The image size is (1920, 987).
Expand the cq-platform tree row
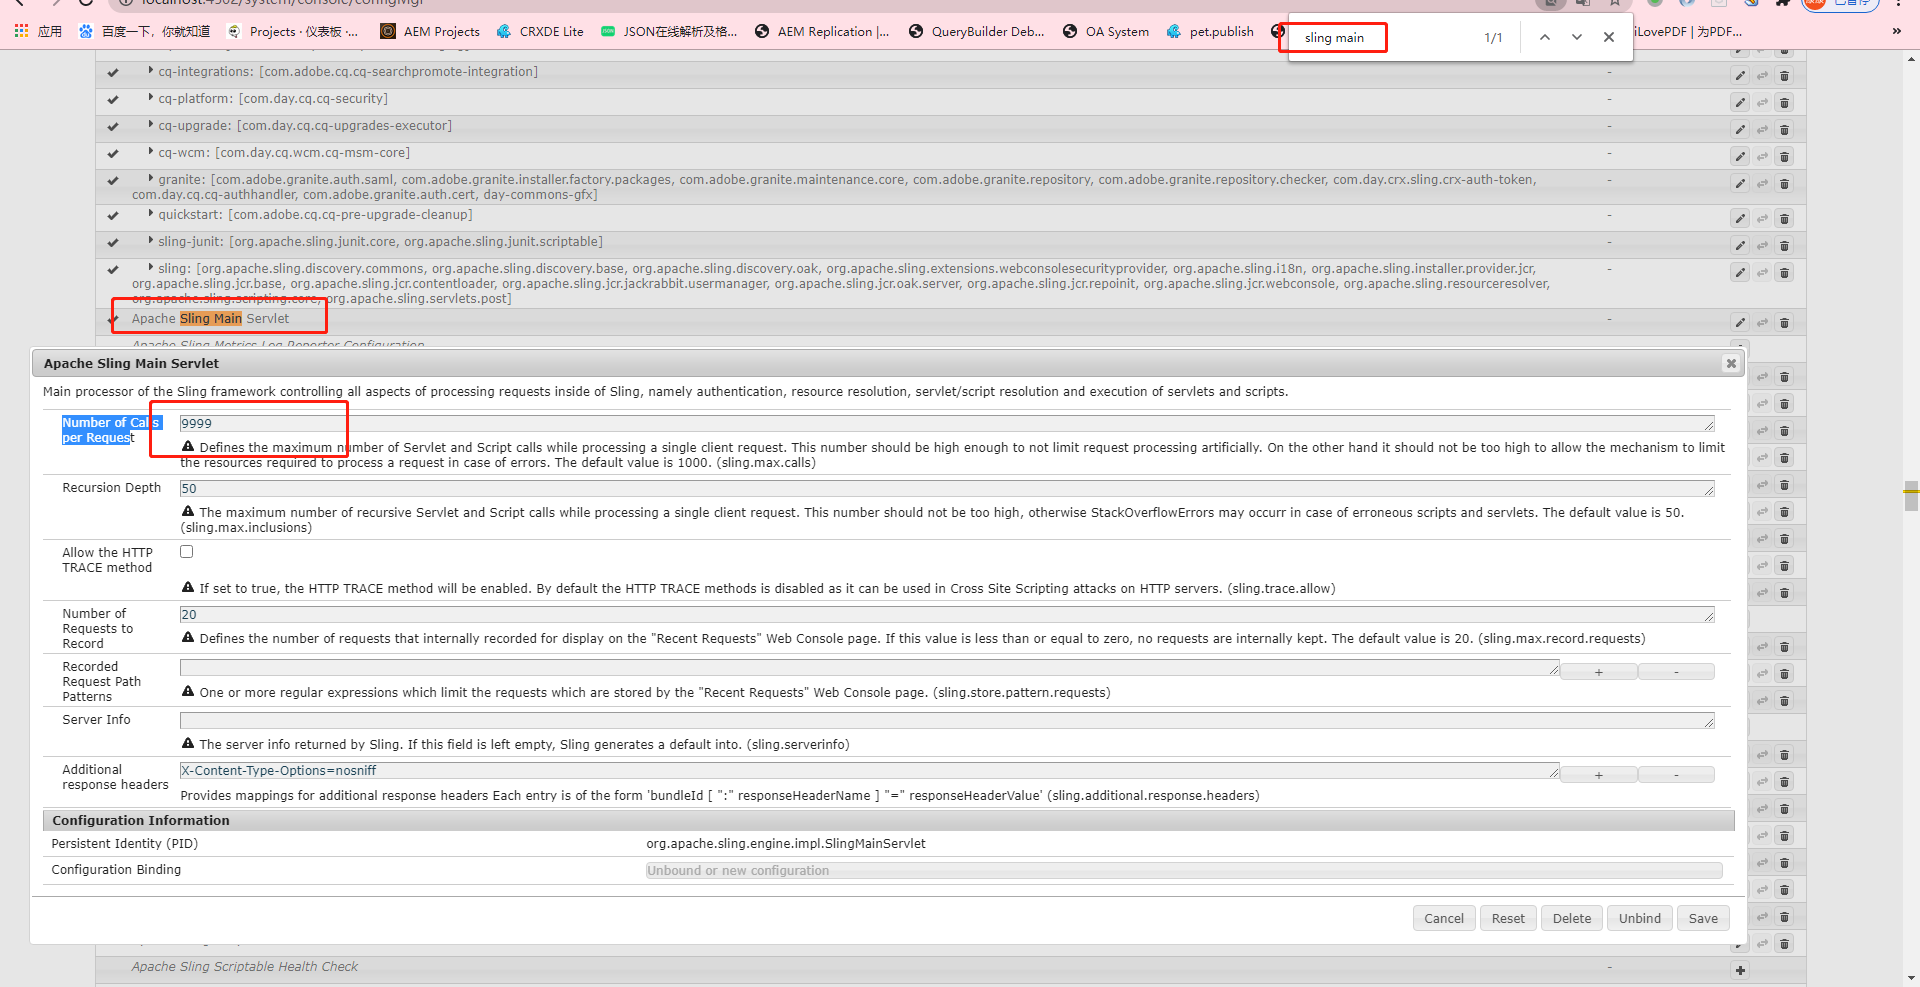pos(151,97)
